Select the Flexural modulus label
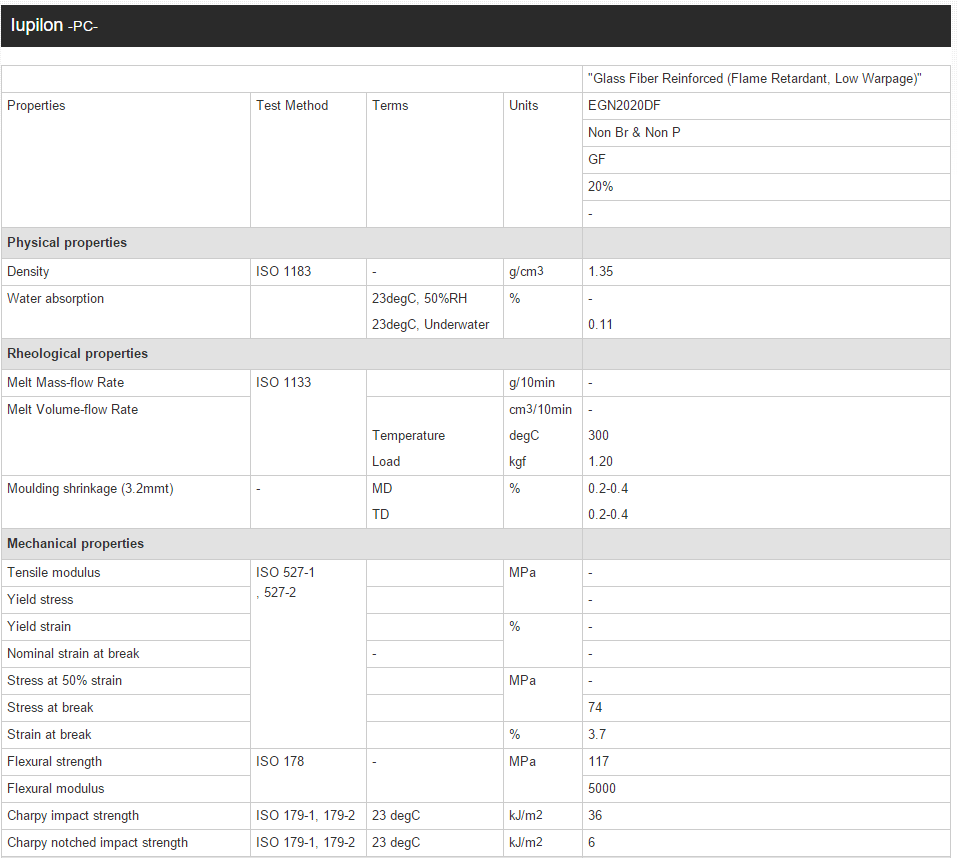The height and width of the screenshot is (858, 958). (x=56, y=788)
